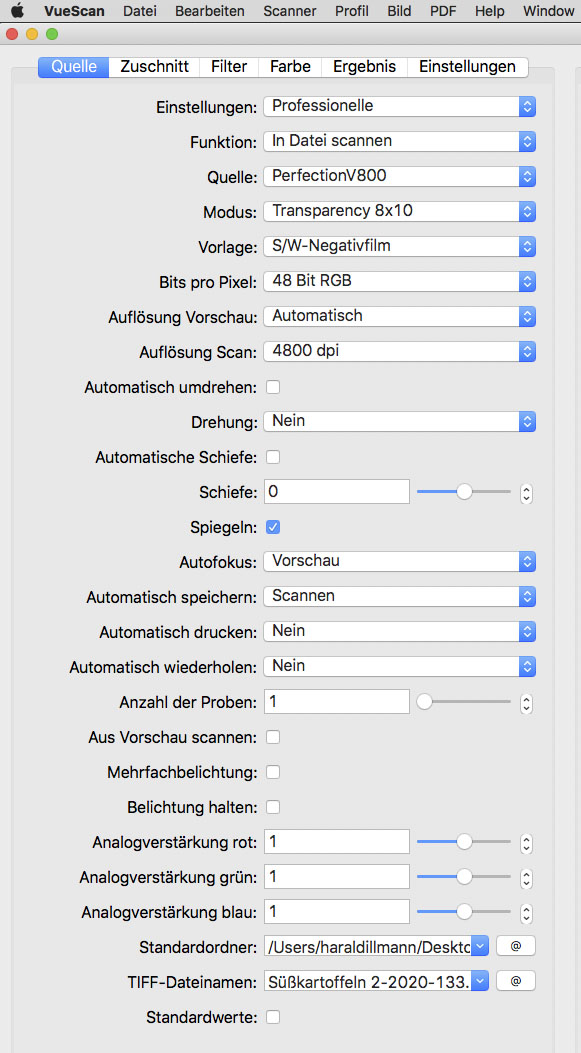Open the Apple menu
The width and height of the screenshot is (581, 1053).
click(x=17, y=11)
